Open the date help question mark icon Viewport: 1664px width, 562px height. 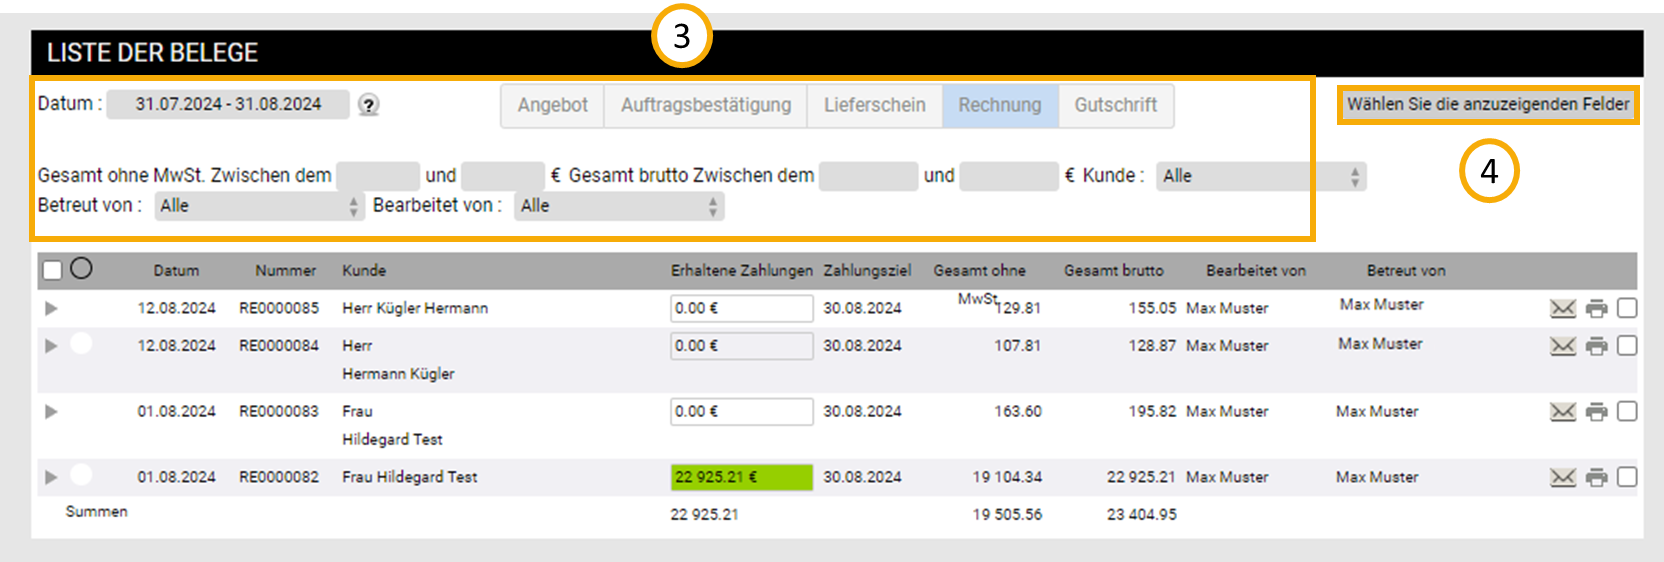pyautogui.click(x=369, y=105)
